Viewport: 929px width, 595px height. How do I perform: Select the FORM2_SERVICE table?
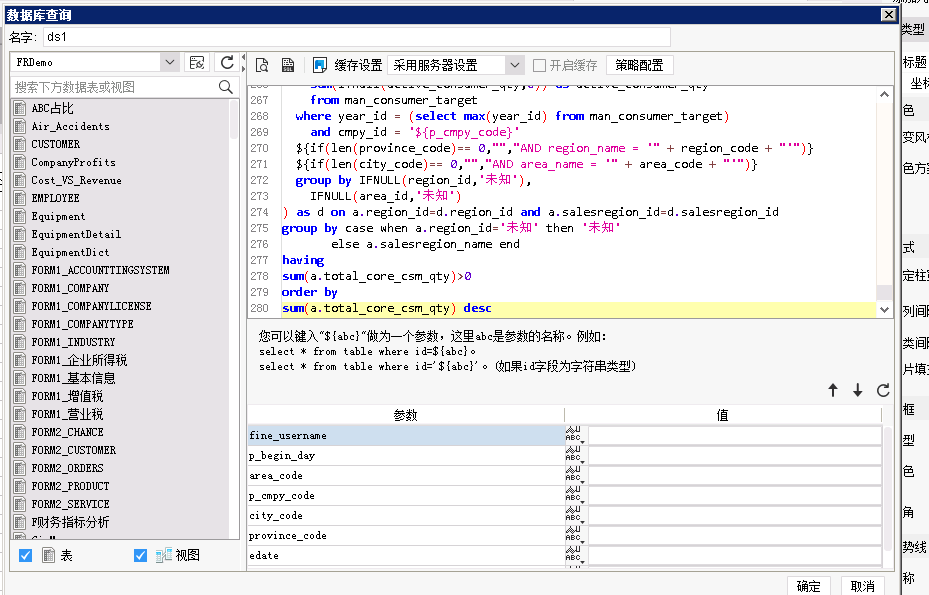coord(70,504)
